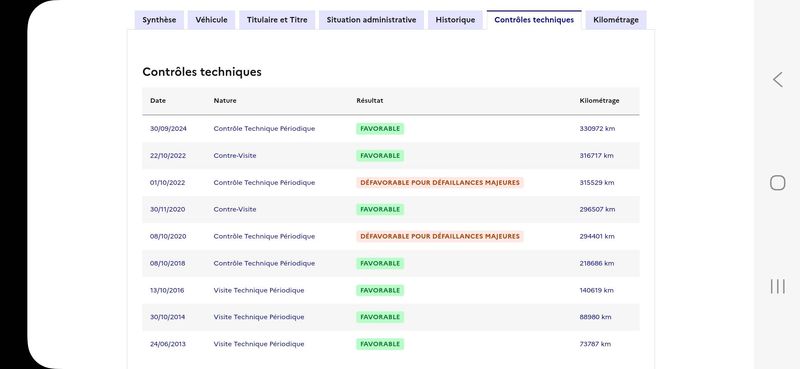The image size is (800, 369).
Task: Open the Kilométrage tab
Action: pyautogui.click(x=616, y=20)
